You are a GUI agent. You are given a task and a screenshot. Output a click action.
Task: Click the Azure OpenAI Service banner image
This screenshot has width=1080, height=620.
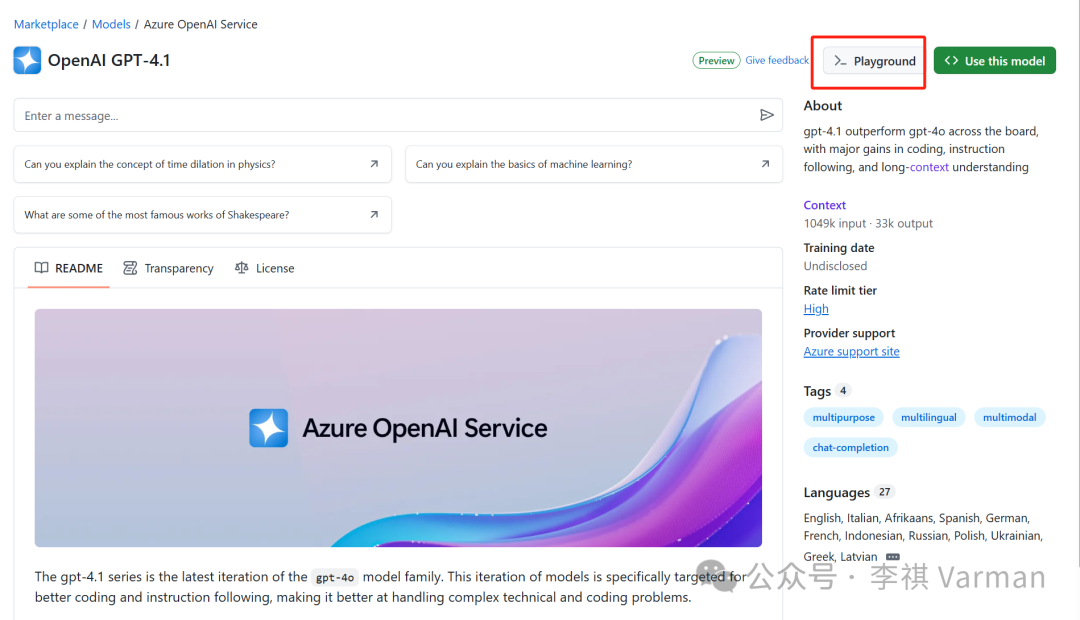point(398,428)
